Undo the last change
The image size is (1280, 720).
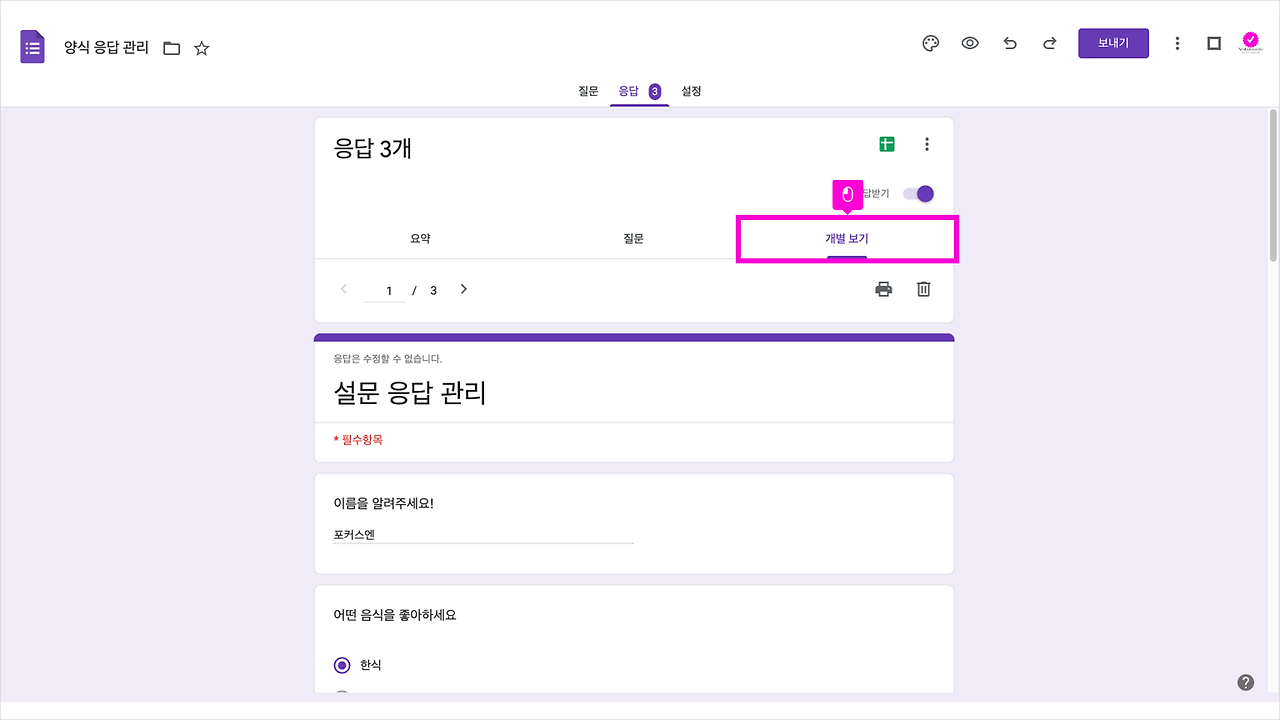(x=1009, y=43)
